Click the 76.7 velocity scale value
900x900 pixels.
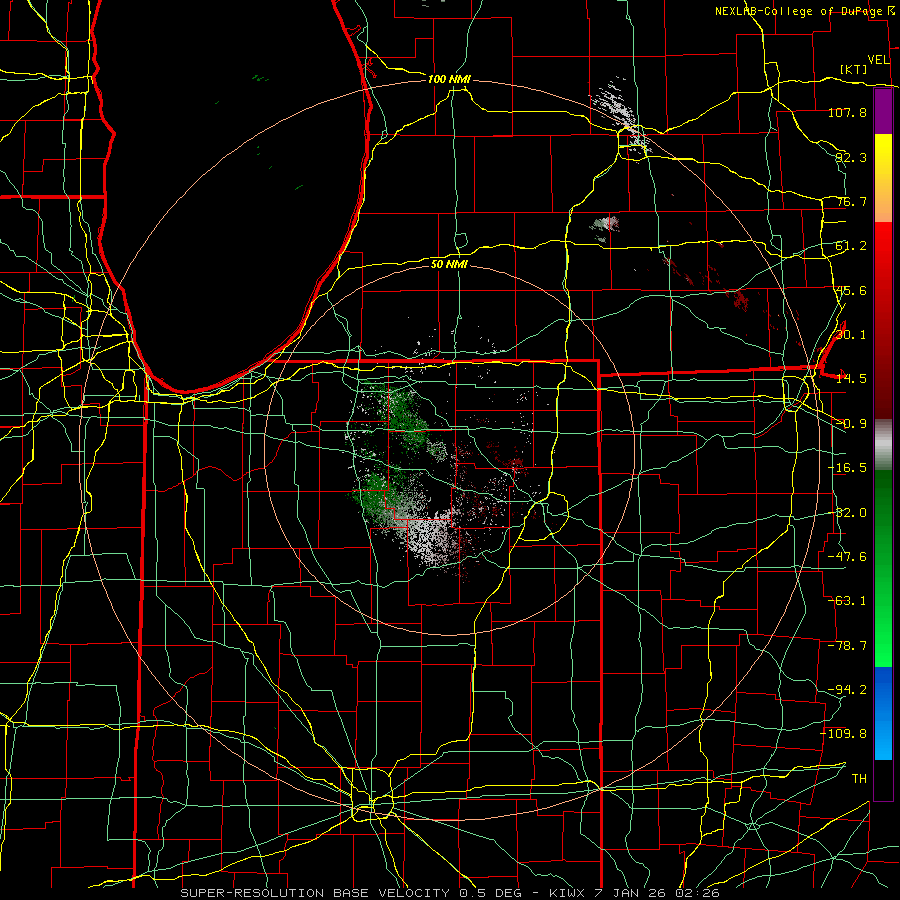click(851, 201)
